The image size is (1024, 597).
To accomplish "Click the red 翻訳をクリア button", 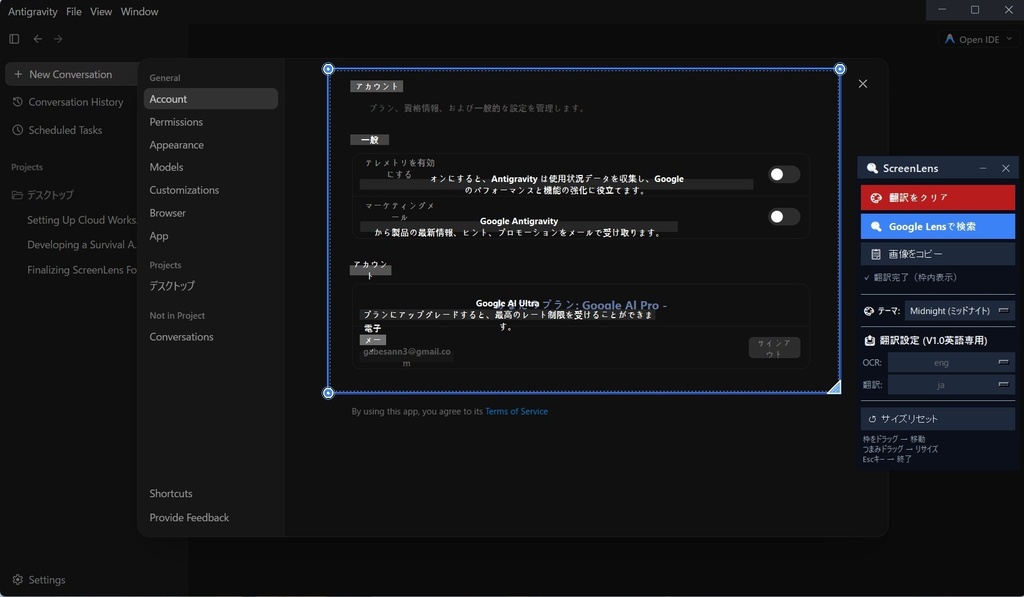I will pyautogui.click(x=938, y=198).
